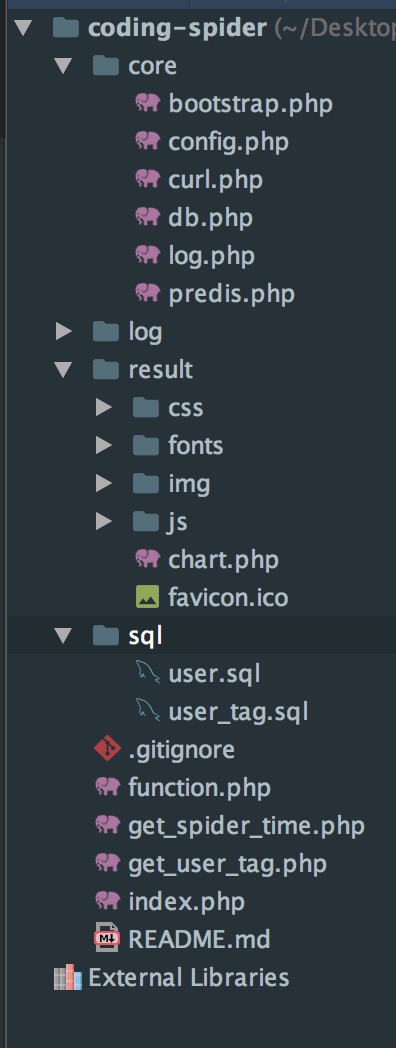The height and width of the screenshot is (1048, 396).
Task: Click the PHP elephant icon beside bootstrap.php
Action: pos(148,103)
